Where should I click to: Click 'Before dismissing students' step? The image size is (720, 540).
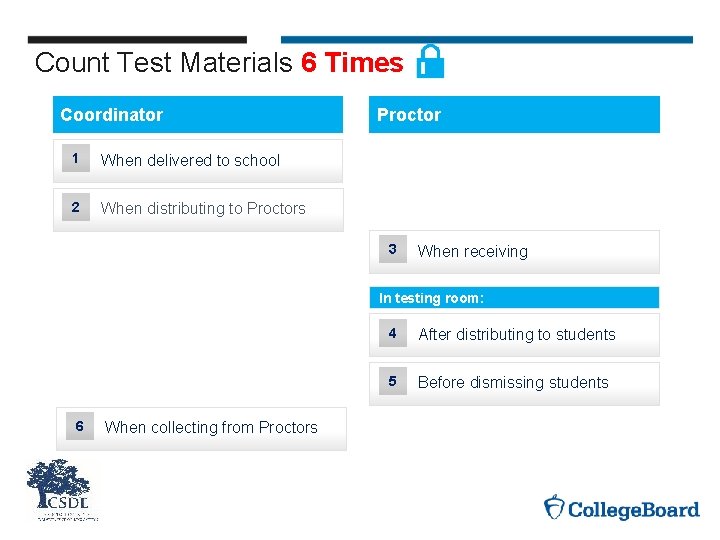coord(513,383)
